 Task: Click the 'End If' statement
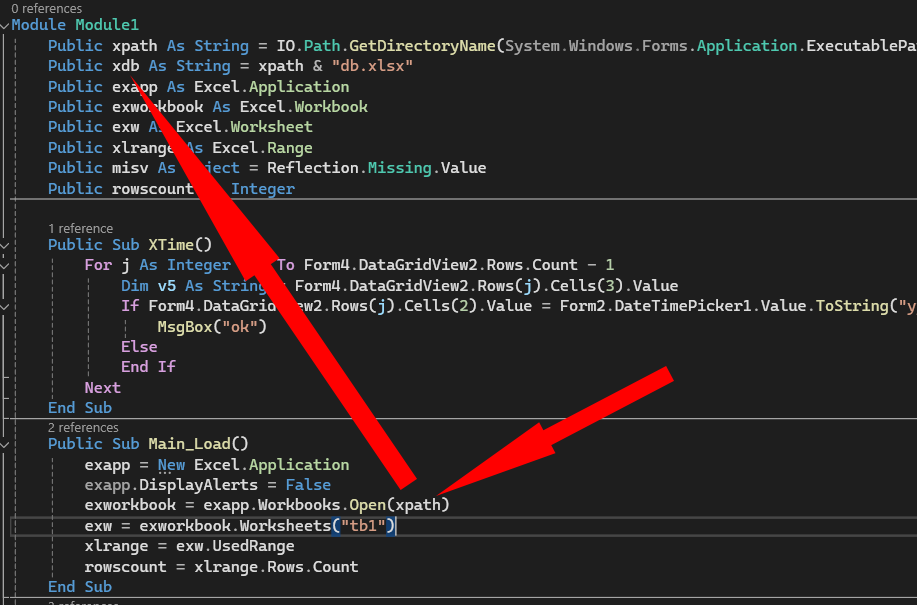tap(148, 367)
